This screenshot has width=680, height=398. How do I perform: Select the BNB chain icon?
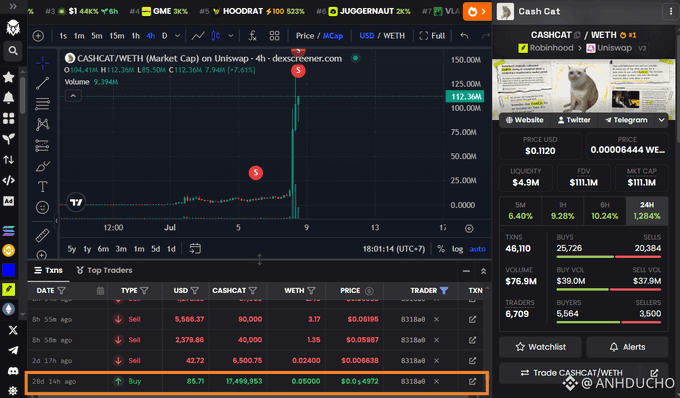9,250
